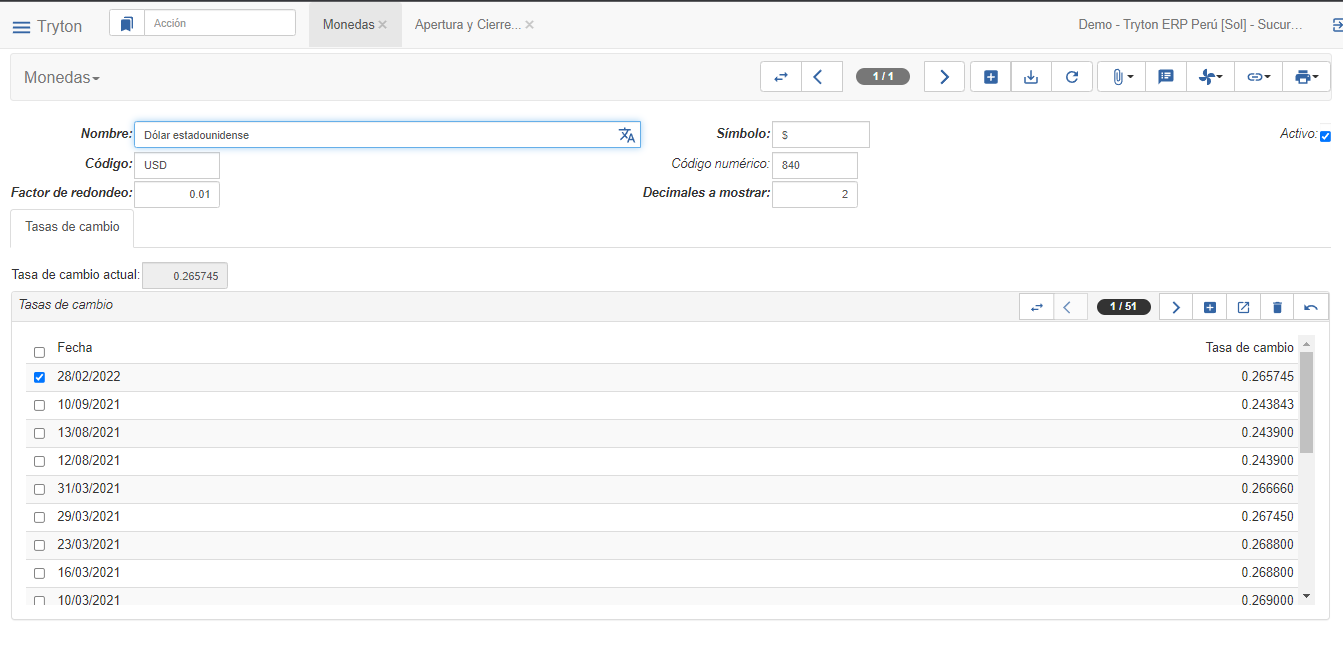
Task: Sort the table by Fecha column header
Action: coord(75,348)
